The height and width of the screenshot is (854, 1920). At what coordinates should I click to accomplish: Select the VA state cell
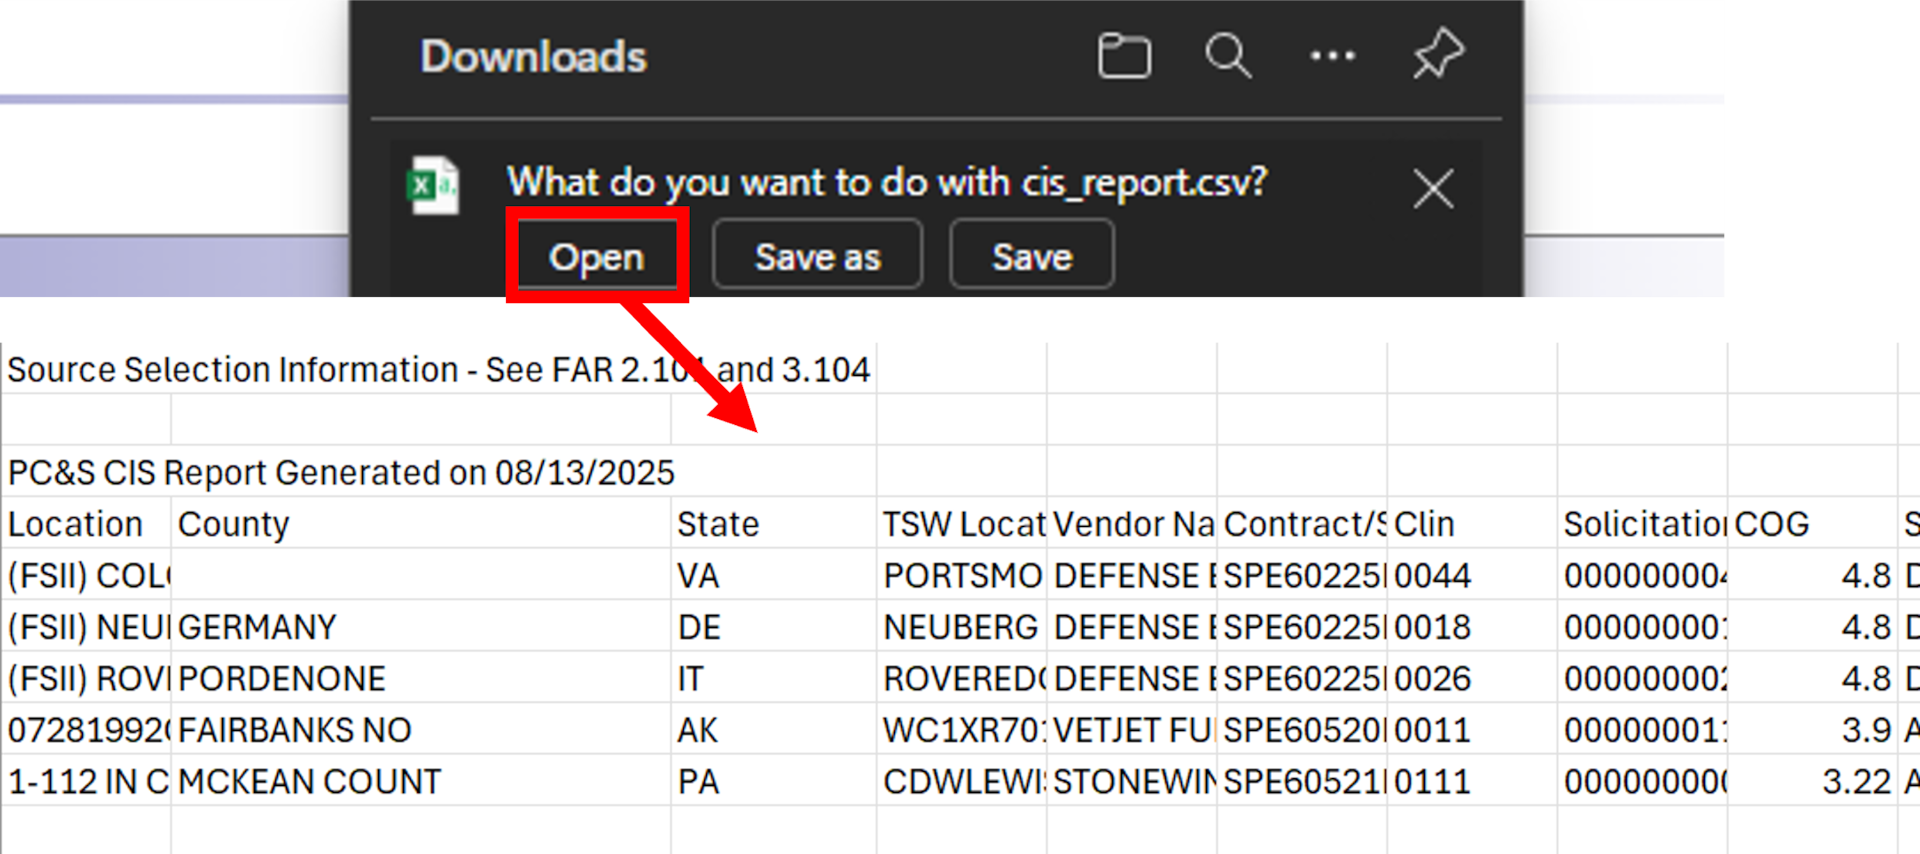pos(774,575)
